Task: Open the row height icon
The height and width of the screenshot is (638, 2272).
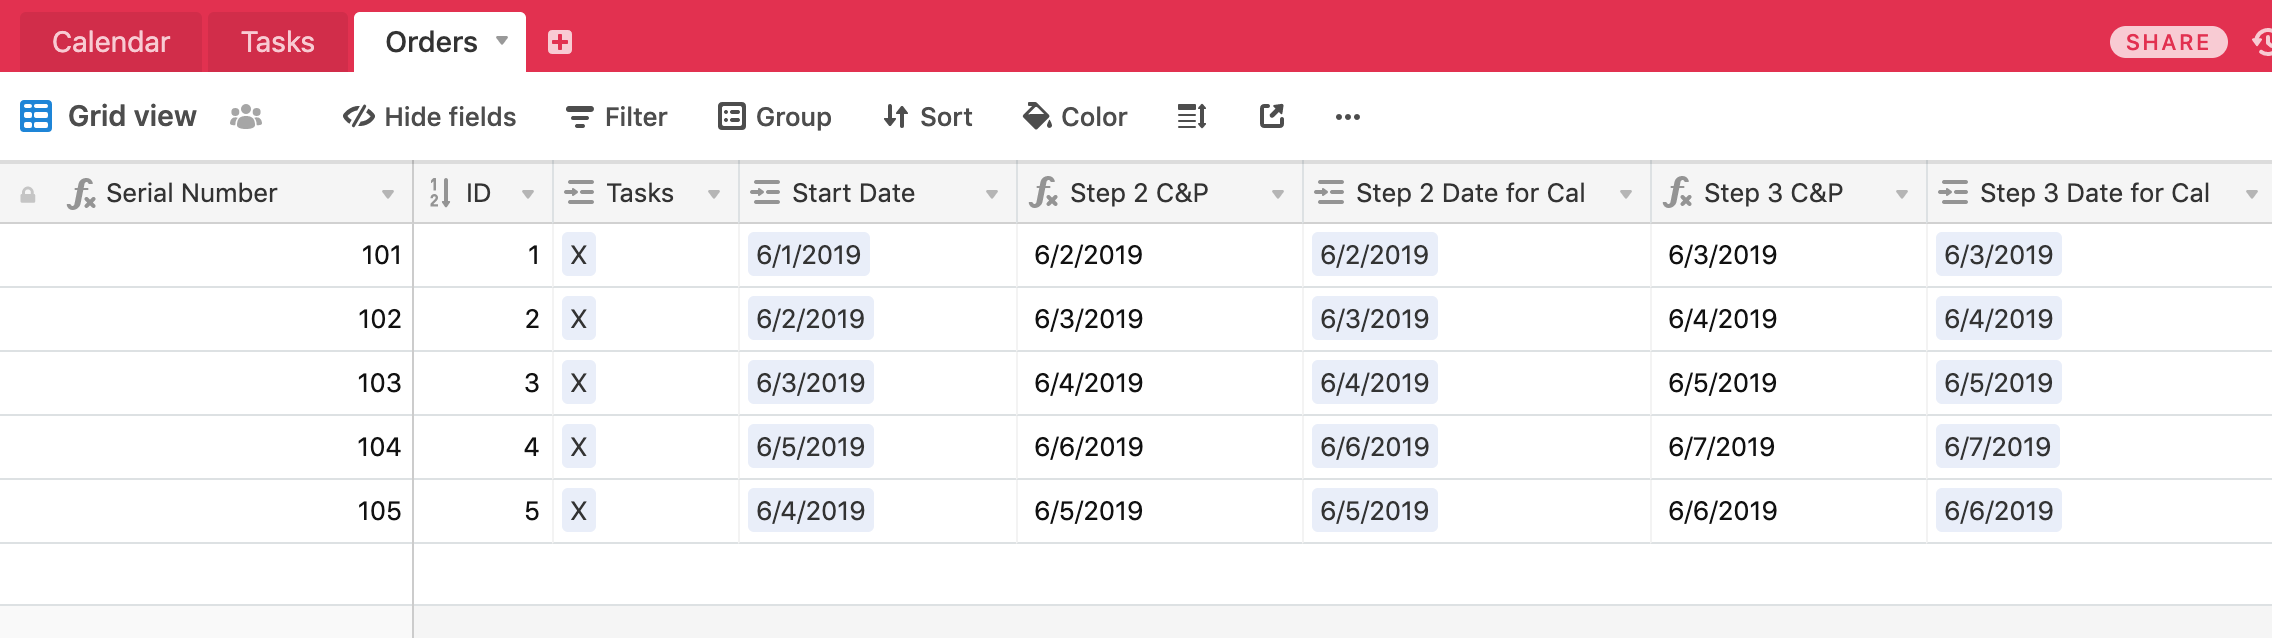Action: pos(1192,117)
